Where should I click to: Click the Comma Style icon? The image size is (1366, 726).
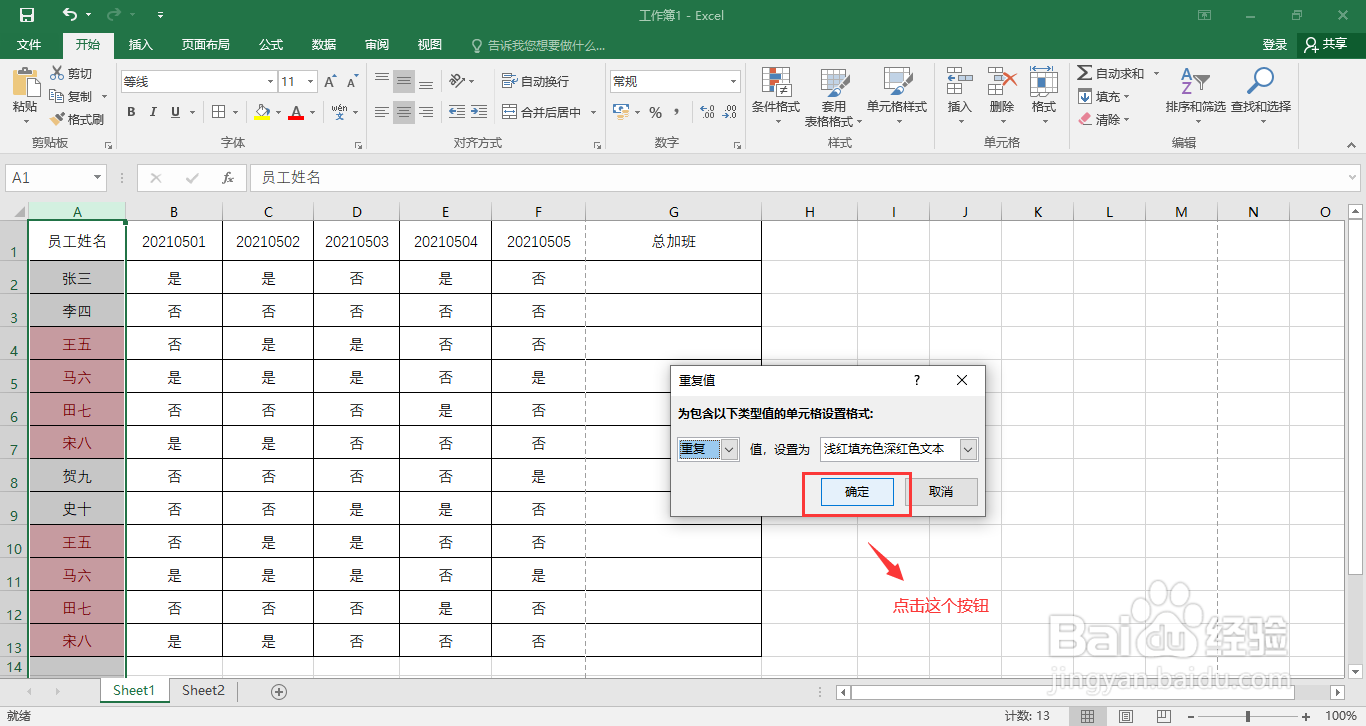tap(677, 113)
